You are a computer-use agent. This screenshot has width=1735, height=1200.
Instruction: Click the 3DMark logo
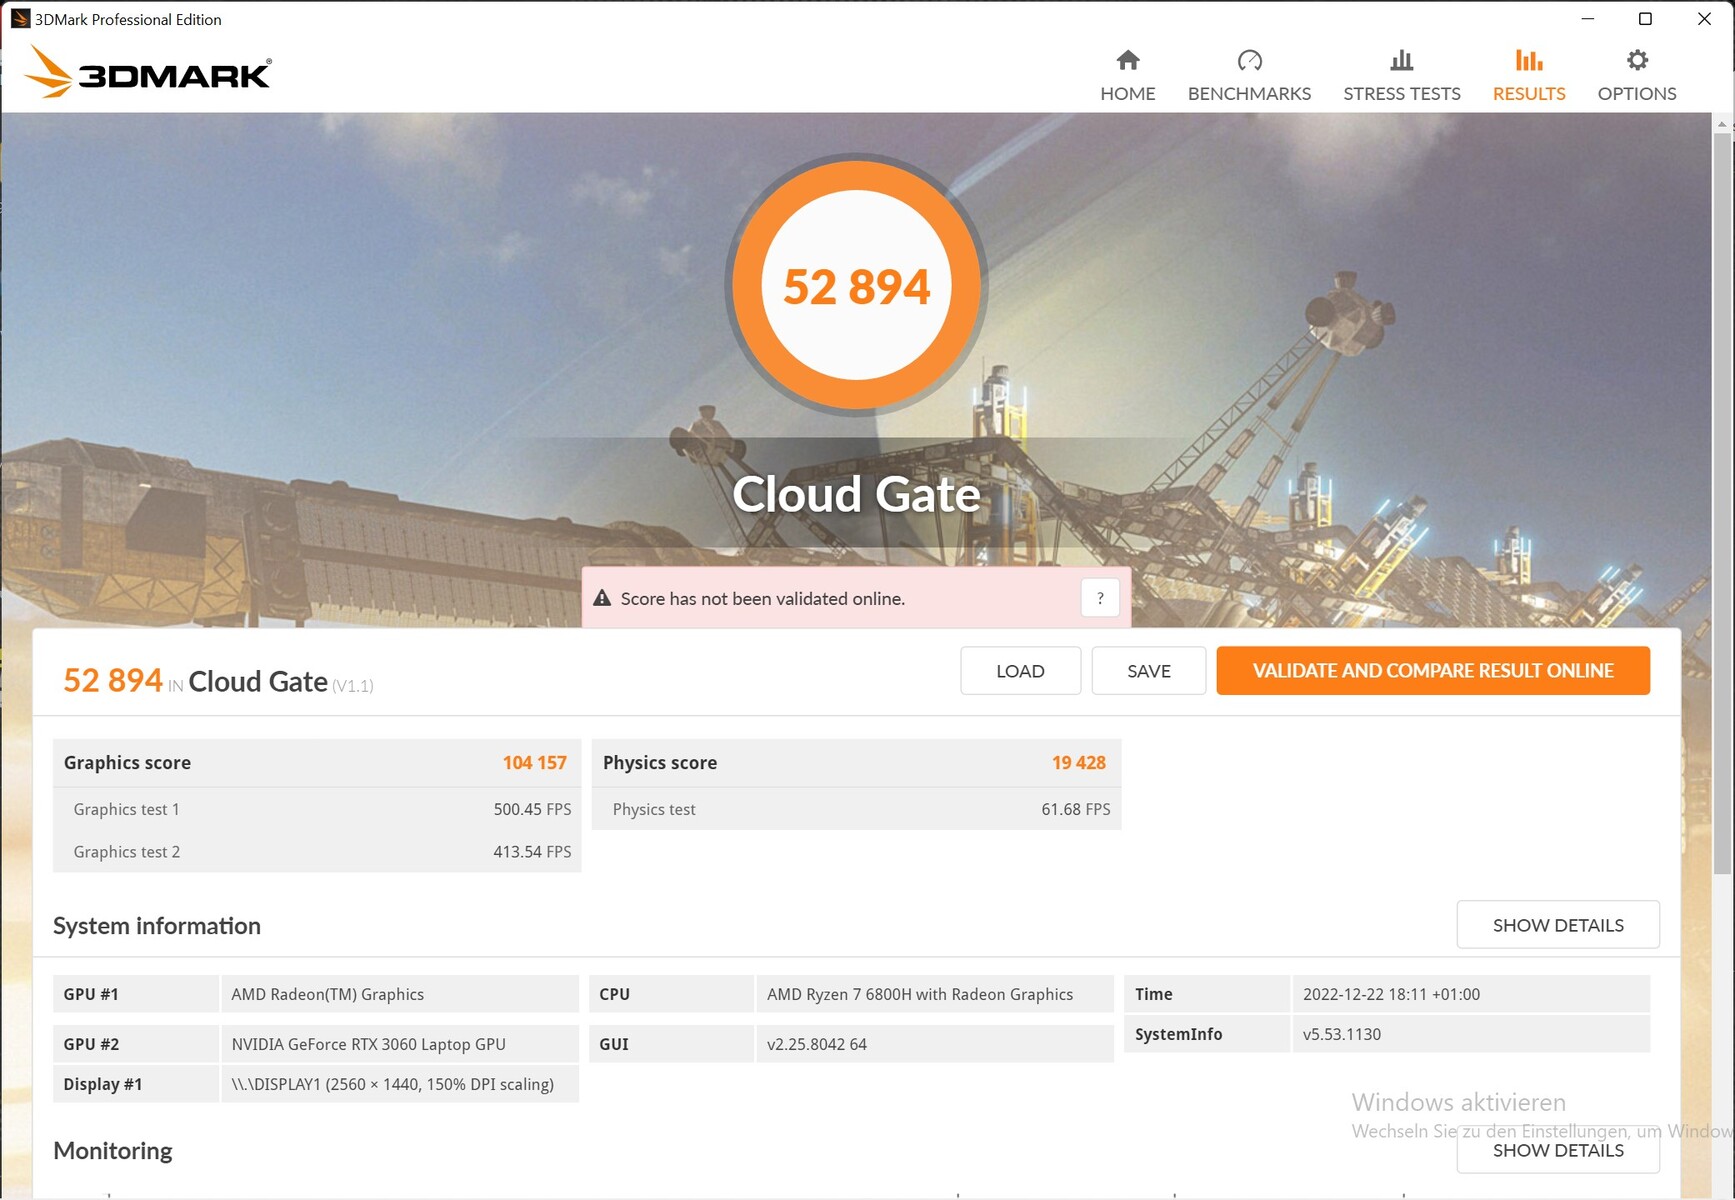click(148, 73)
